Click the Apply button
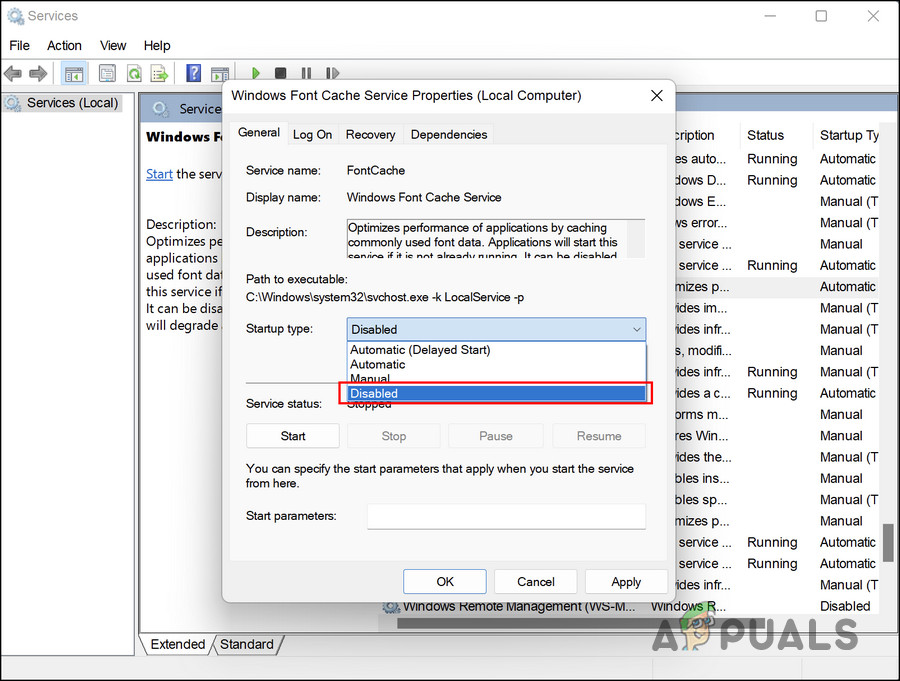900x681 pixels. (626, 581)
